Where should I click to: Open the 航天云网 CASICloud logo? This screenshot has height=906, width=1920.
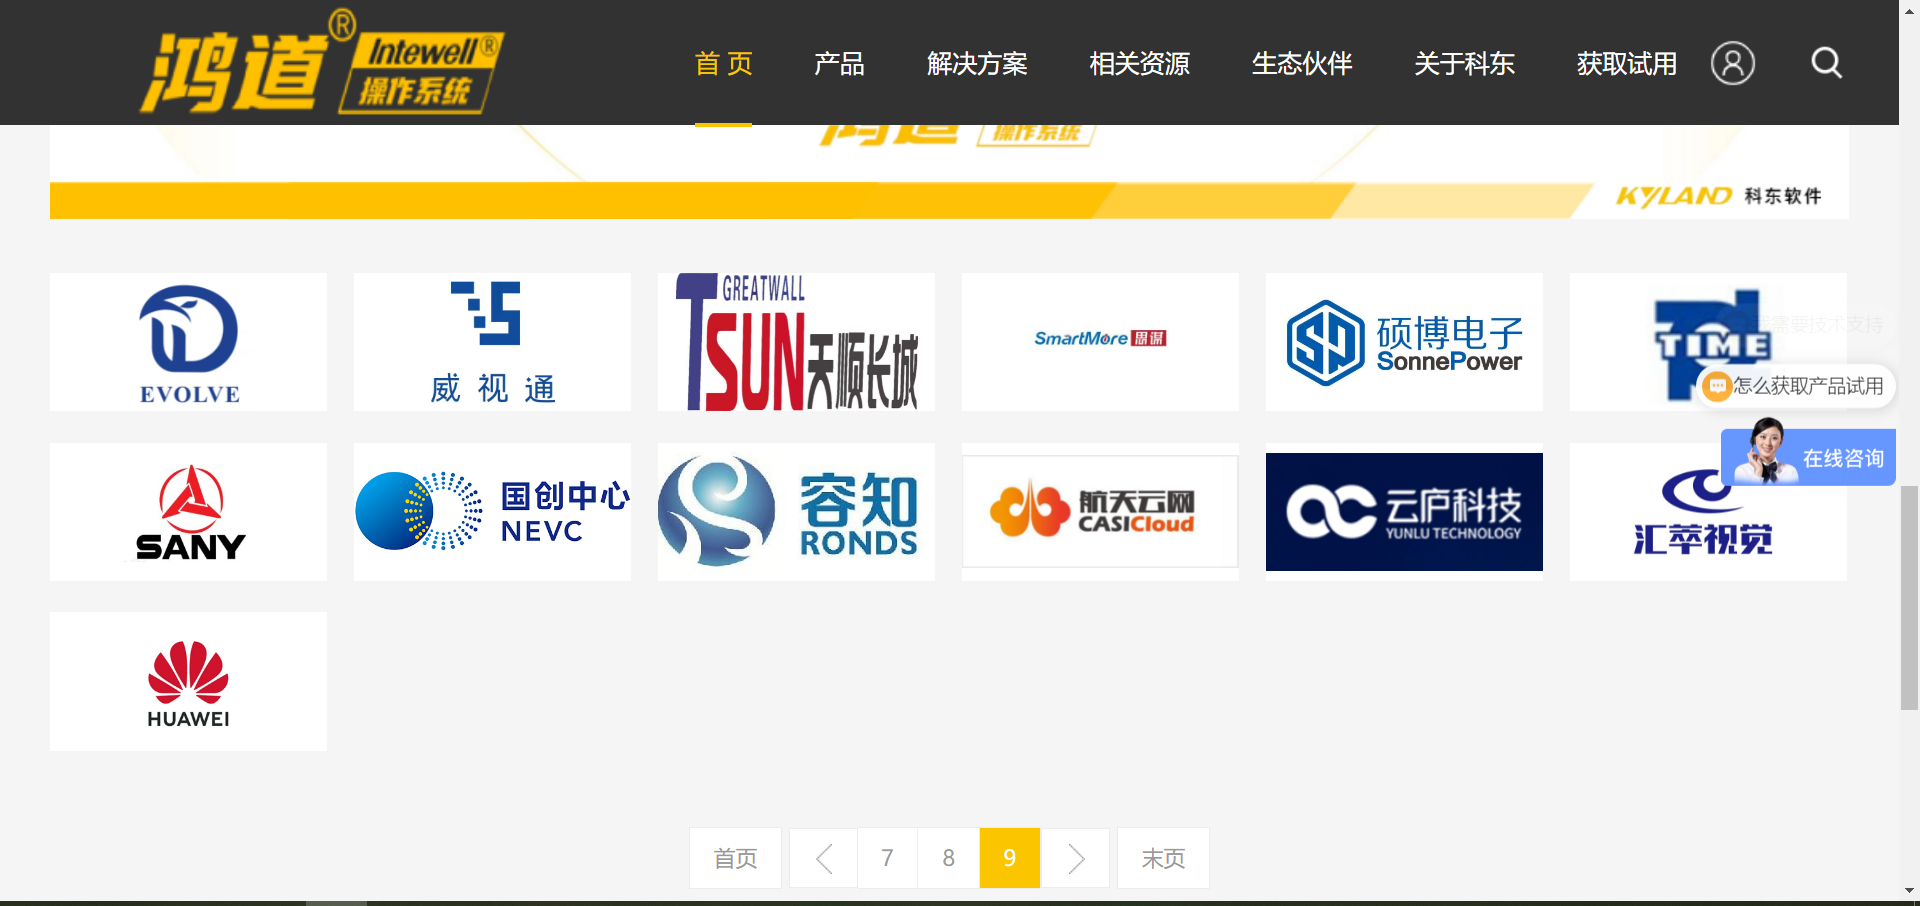pyautogui.click(x=1100, y=512)
